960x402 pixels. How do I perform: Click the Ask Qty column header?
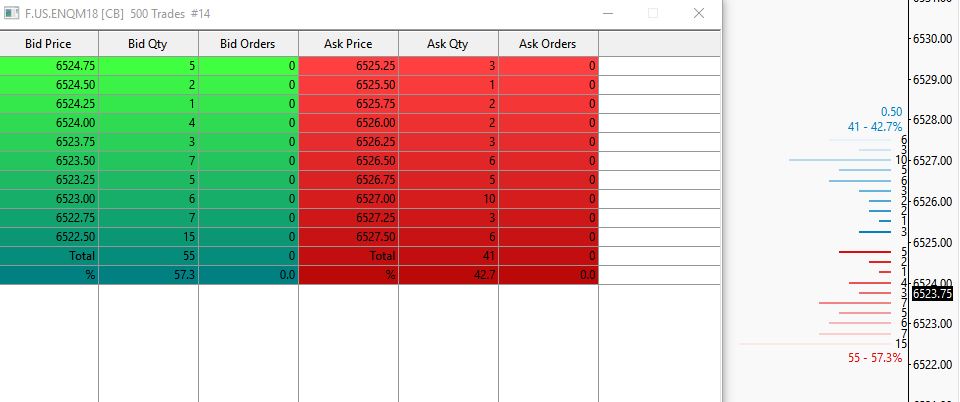(448, 44)
